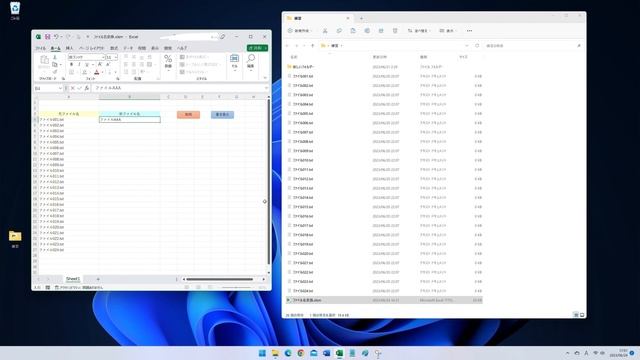The image size is (640, 360).
Task: Open the Explorer New item dropdown
Action: pyautogui.click(x=300, y=31)
